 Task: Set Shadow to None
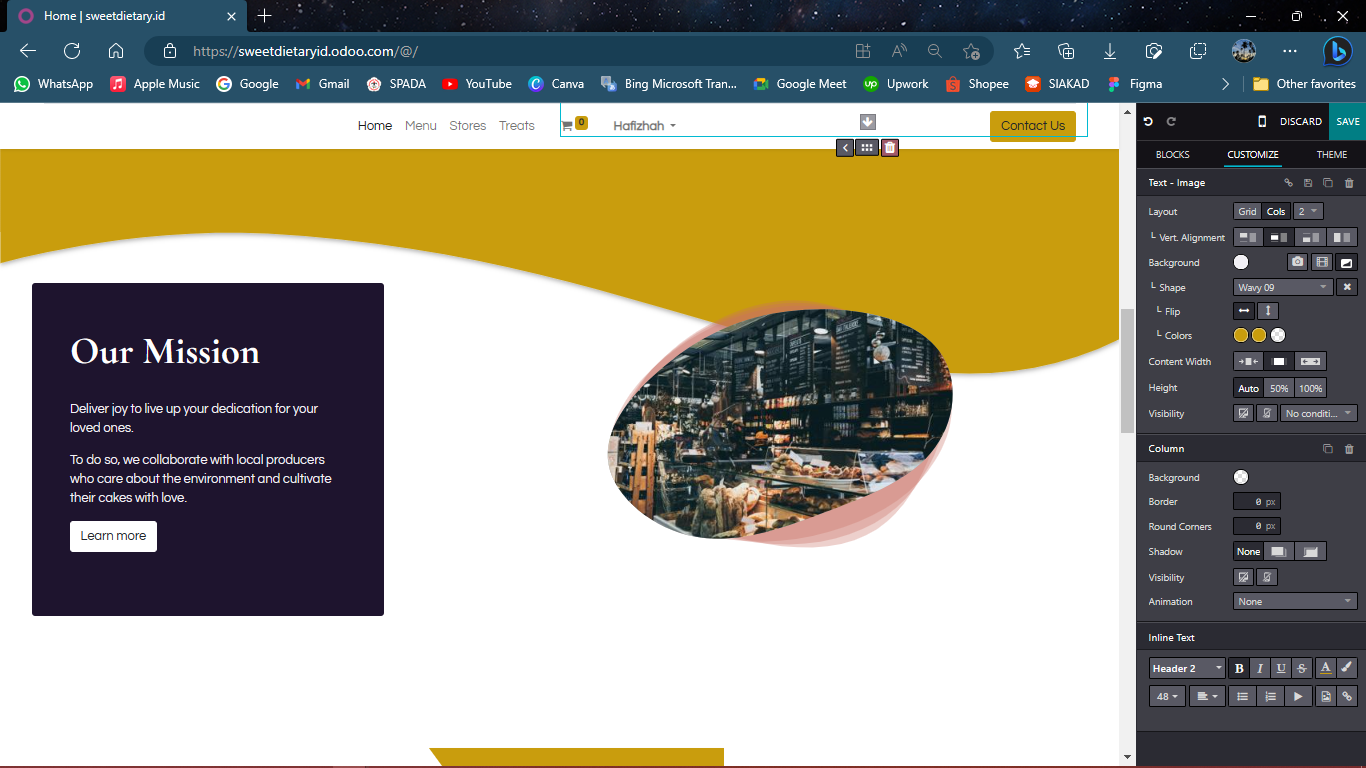pos(1248,551)
